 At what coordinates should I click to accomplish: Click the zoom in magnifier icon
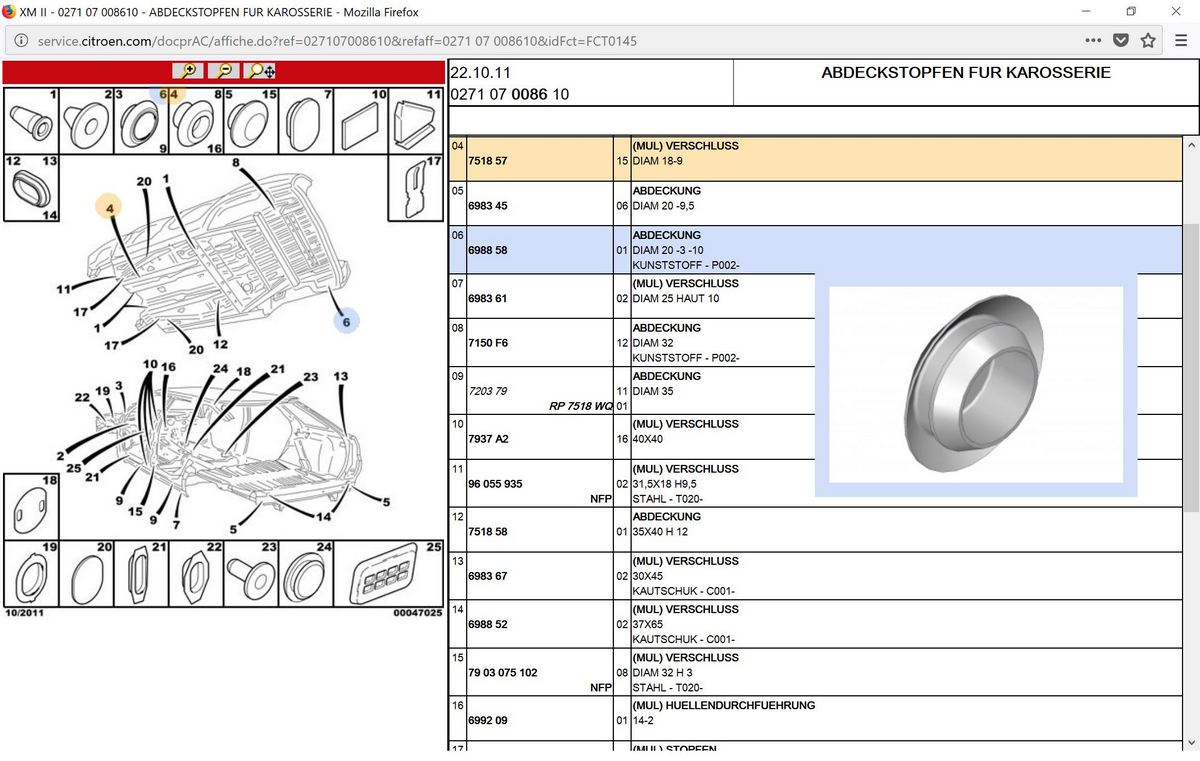click(x=188, y=71)
